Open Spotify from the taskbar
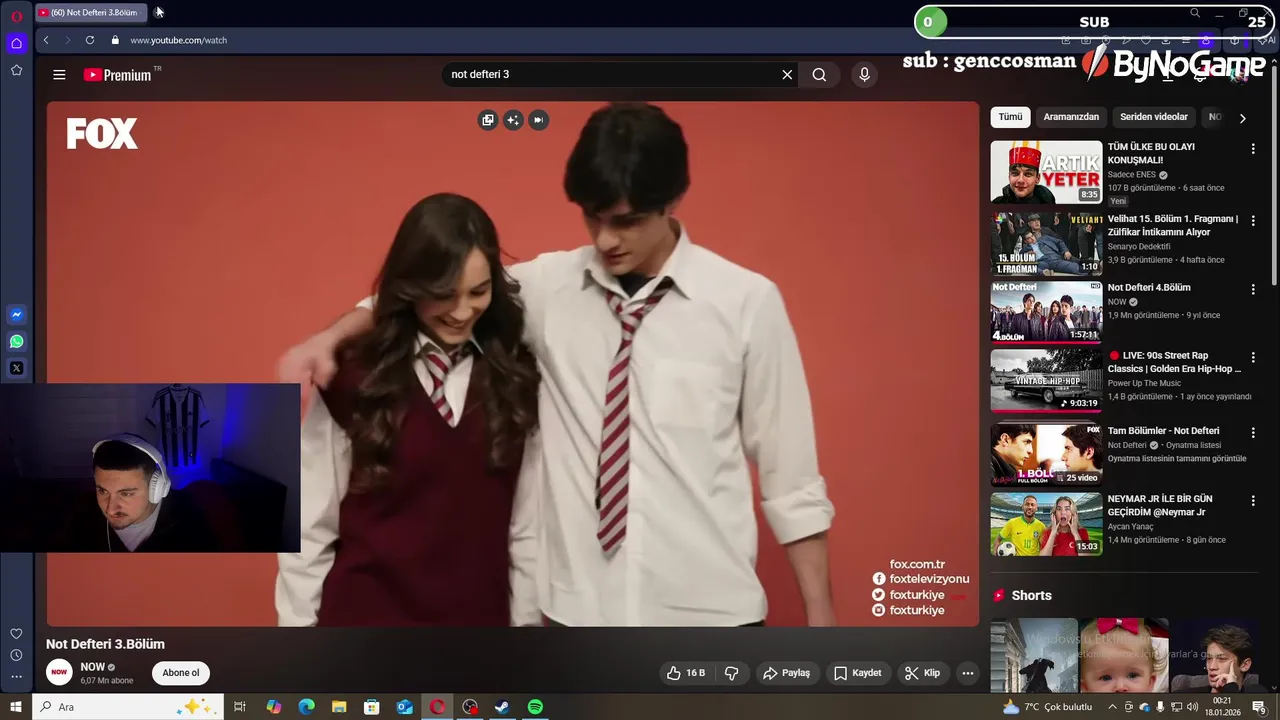 (x=535, y=707)
